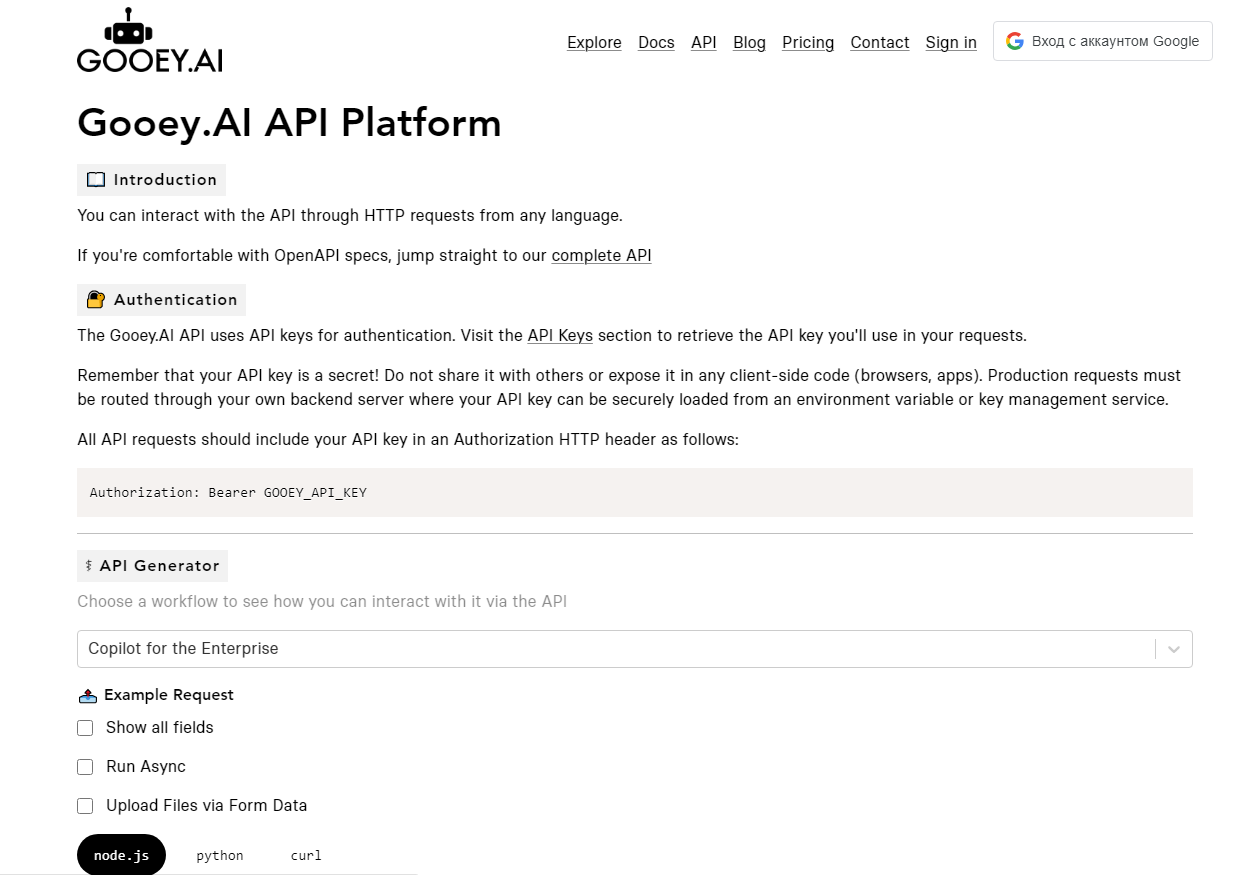Switch to the curl tab

click(x=306, y=856)
